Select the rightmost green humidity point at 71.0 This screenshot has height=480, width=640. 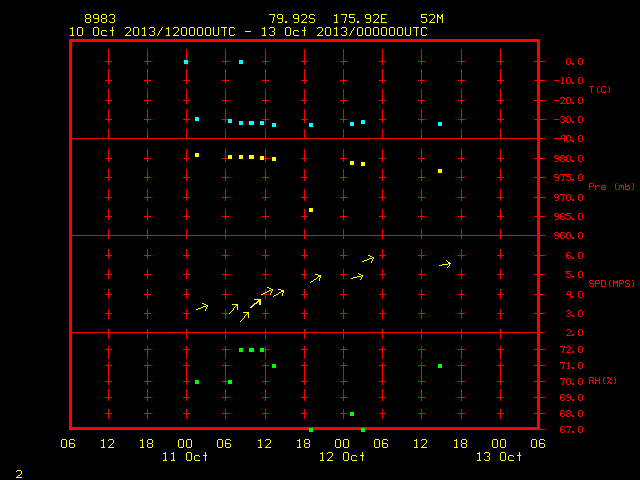tap(440, 366)
